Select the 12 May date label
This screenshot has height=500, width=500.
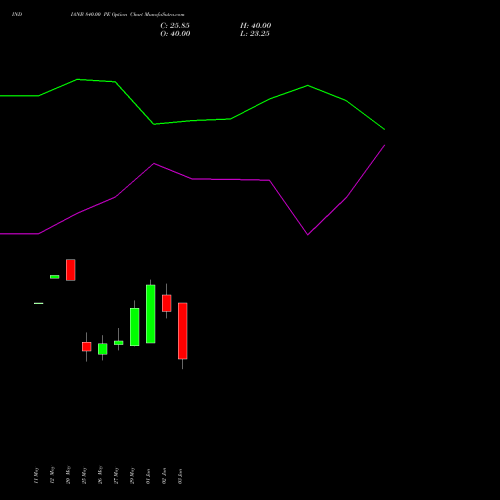(x=52, y=475)
